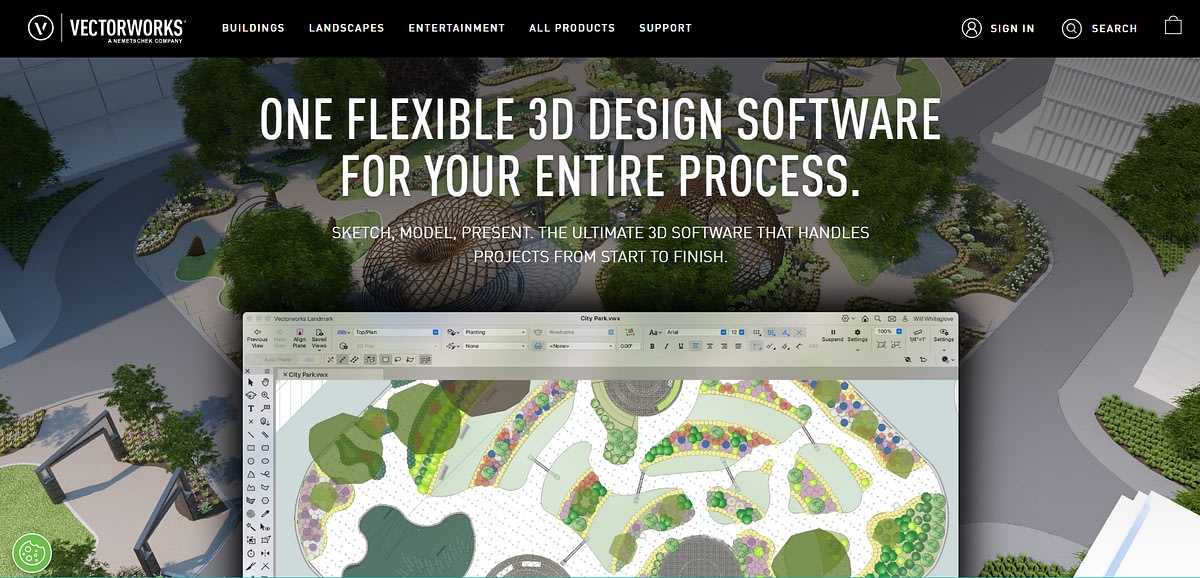This screenshot has width=1200, height=578.
Task: Select the Zoom magnifier tool
Action: tap(265, 395)
